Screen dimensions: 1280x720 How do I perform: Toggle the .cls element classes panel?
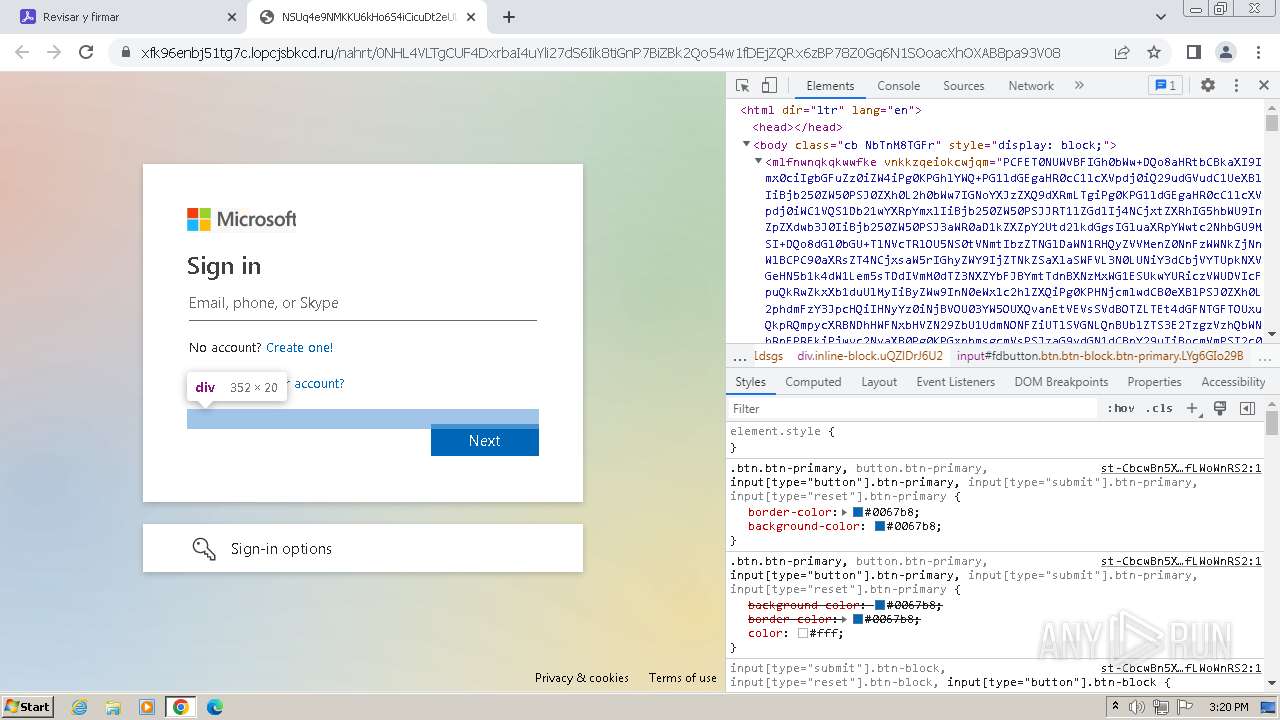pyautogui.click(x=1159, y=409)
